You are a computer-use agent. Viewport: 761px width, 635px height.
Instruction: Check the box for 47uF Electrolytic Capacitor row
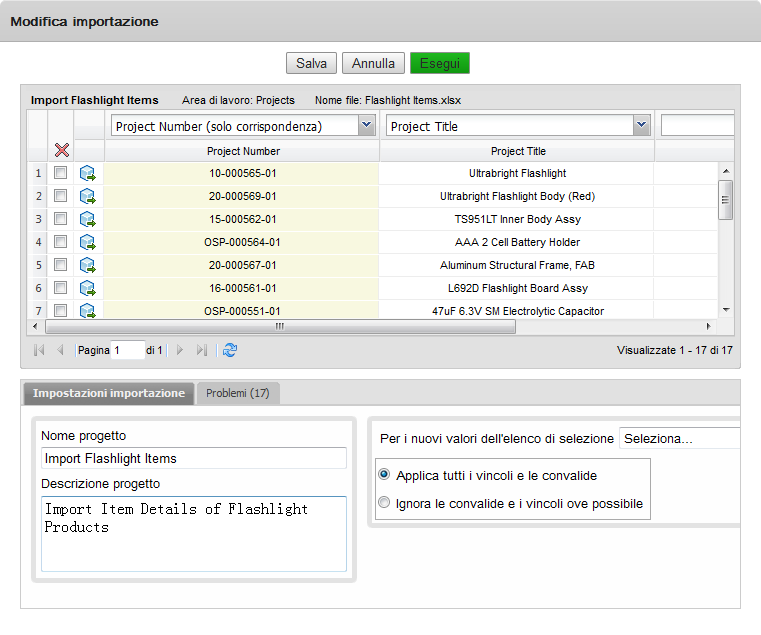(60, 311)
